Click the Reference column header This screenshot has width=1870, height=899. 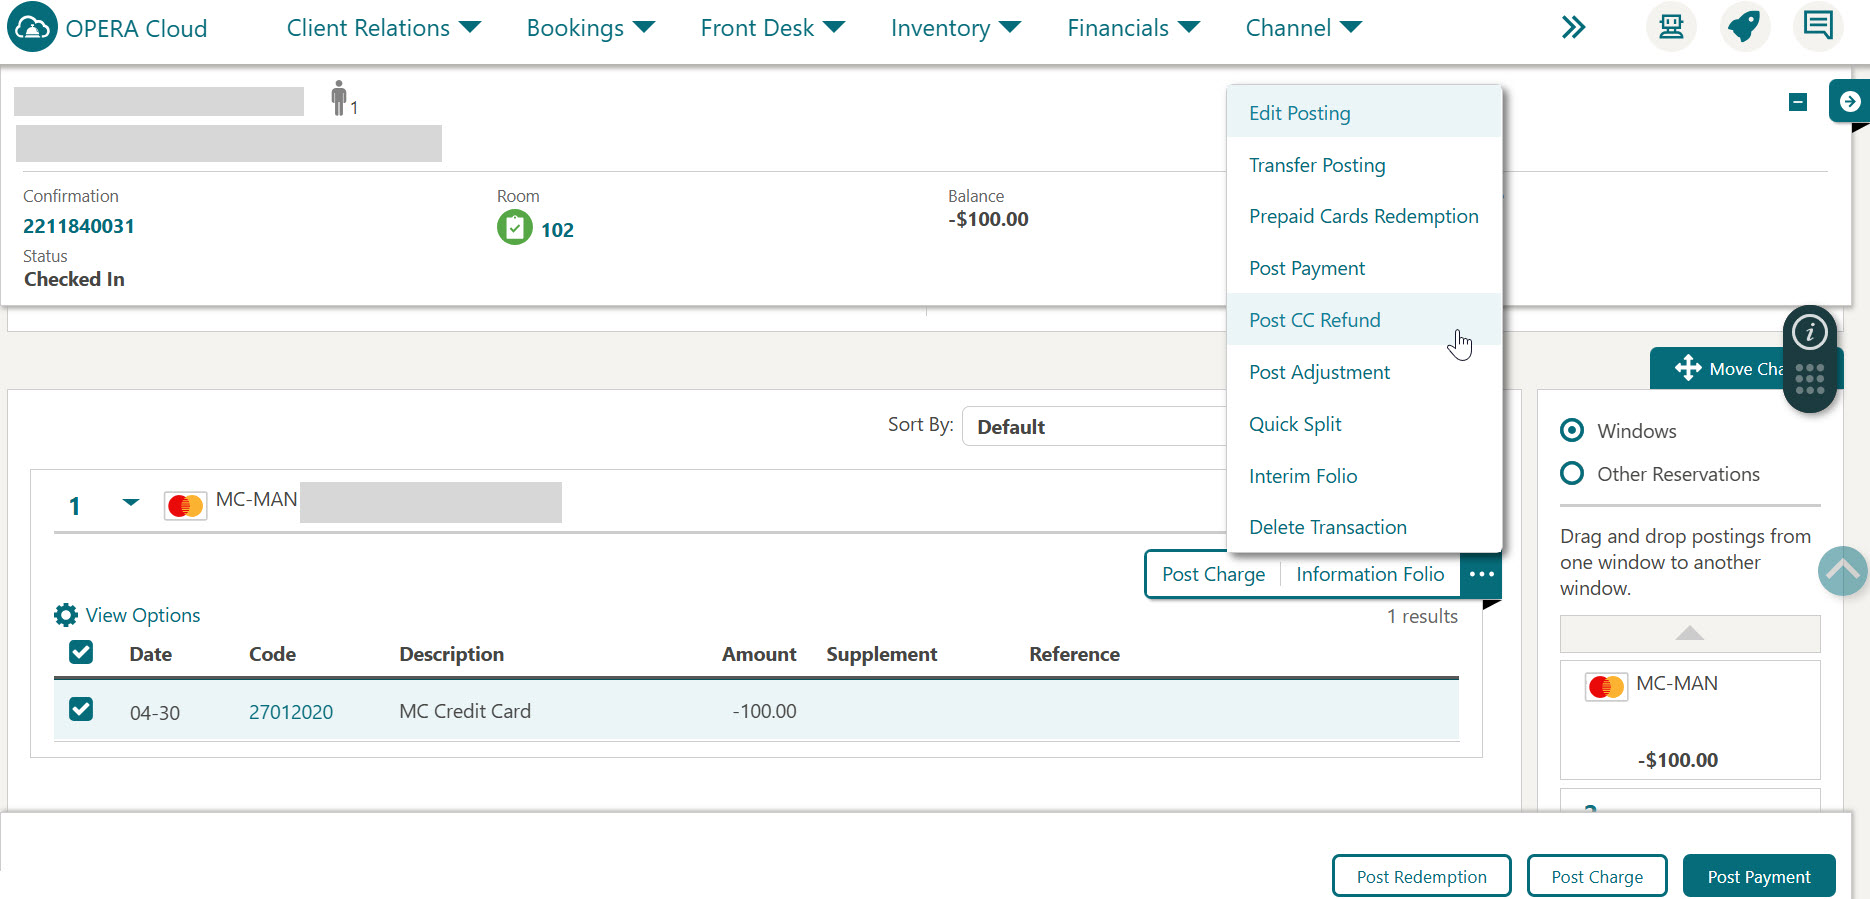[1074, 654]
